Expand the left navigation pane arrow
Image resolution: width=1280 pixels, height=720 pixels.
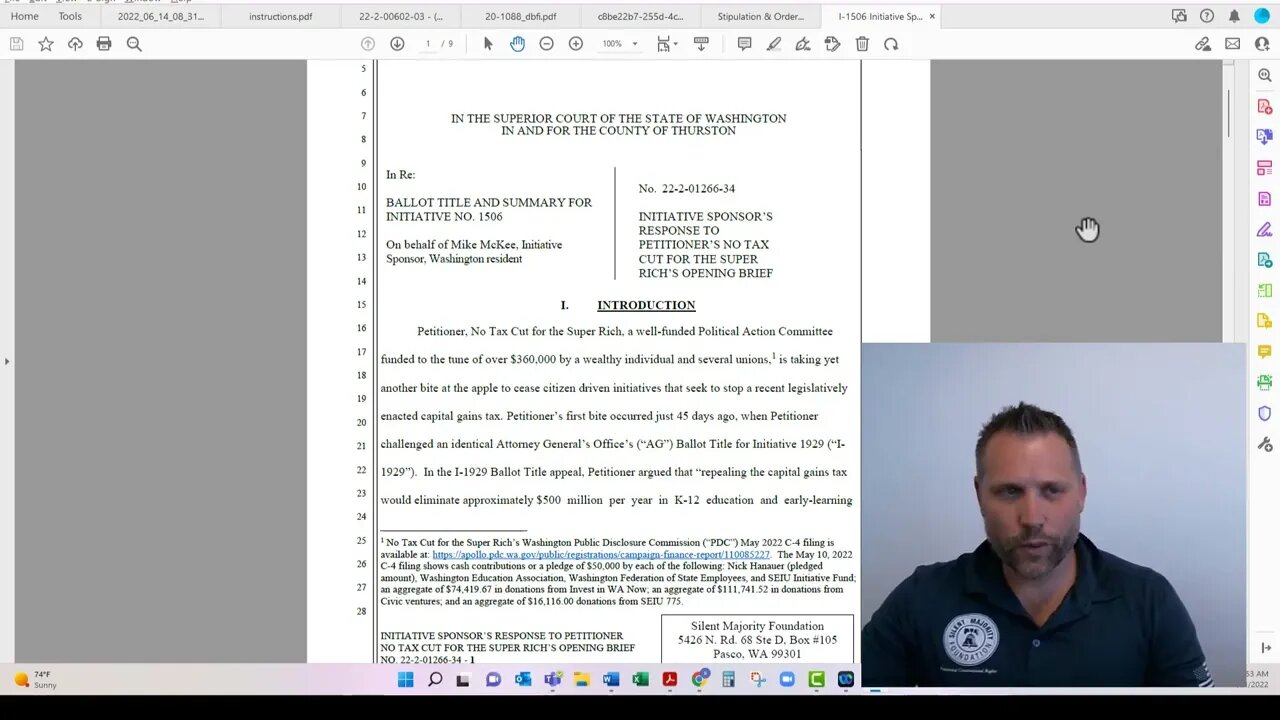click(7, 361)
